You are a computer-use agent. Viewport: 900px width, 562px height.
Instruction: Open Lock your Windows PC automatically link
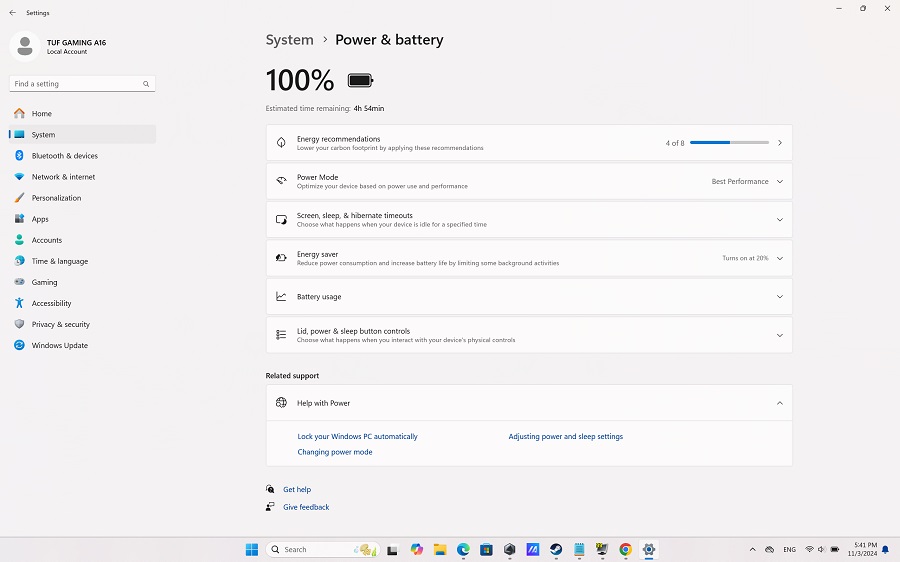tap(357, 437)
